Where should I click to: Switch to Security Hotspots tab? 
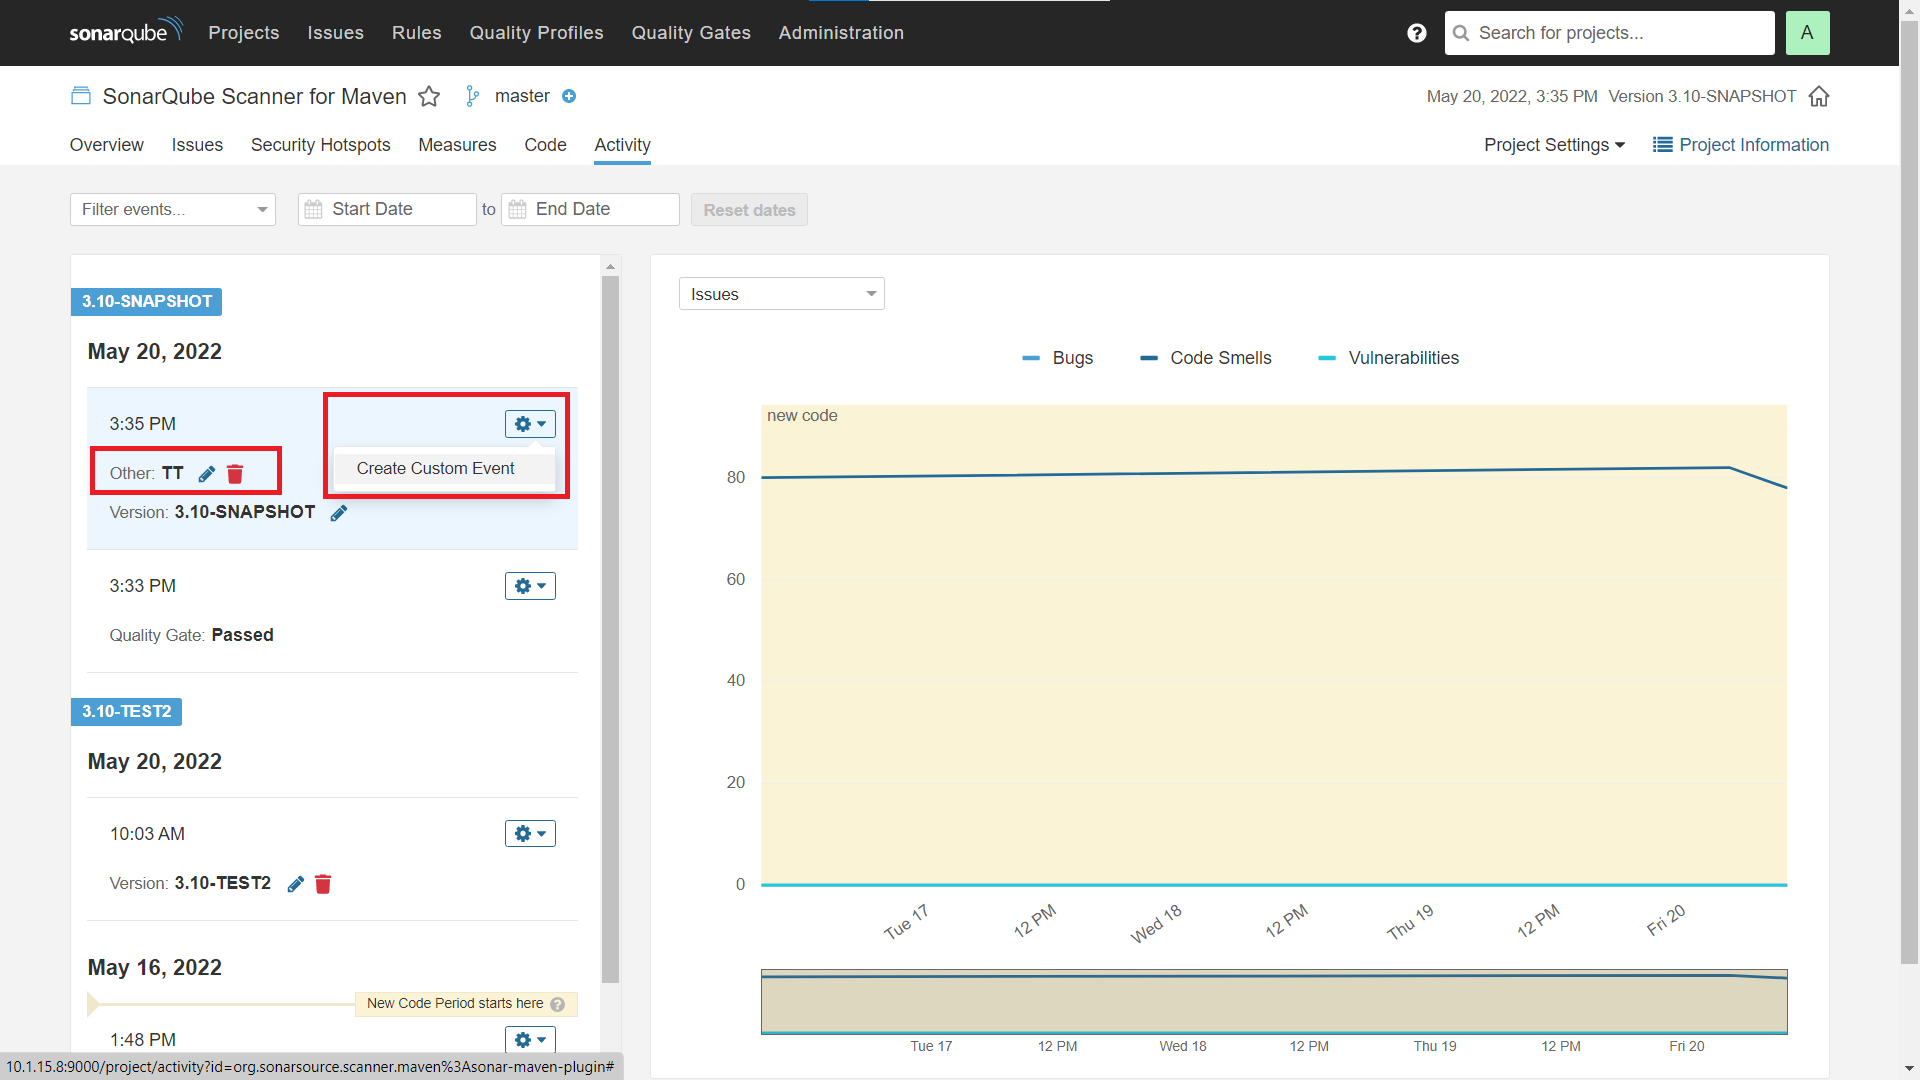click(321, 145)
